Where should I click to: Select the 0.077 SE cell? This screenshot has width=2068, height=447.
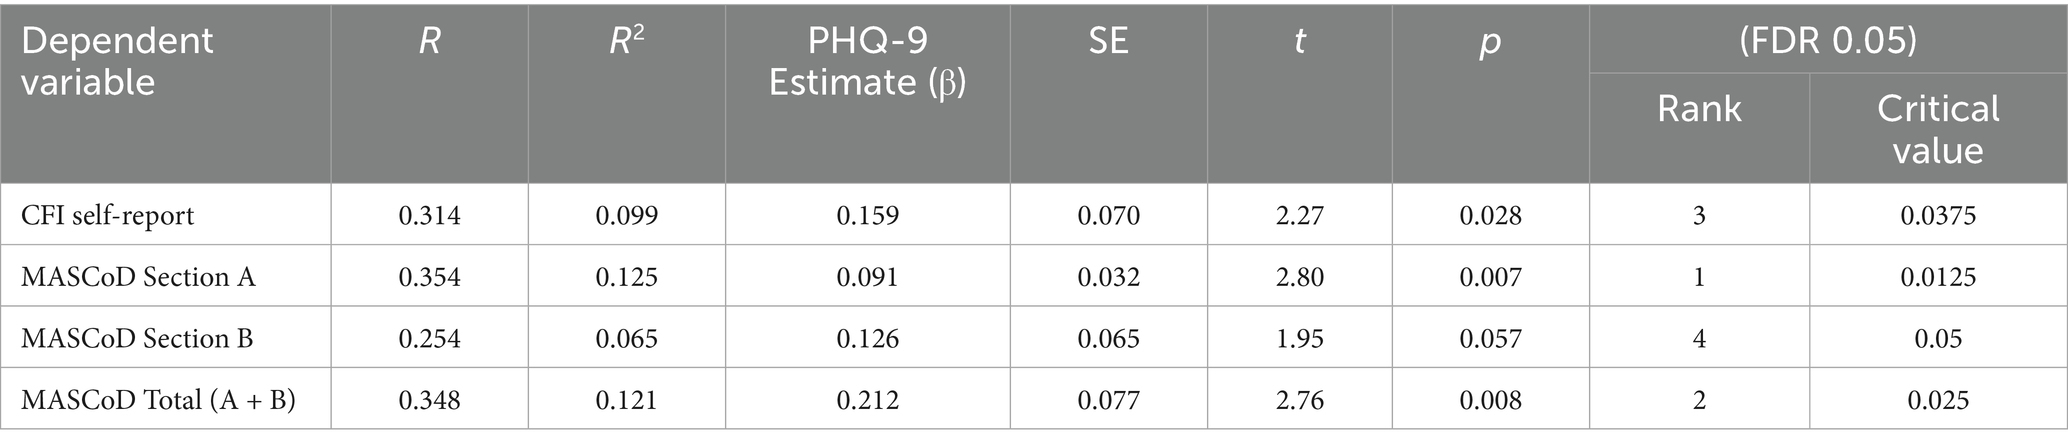(1108, 401)
